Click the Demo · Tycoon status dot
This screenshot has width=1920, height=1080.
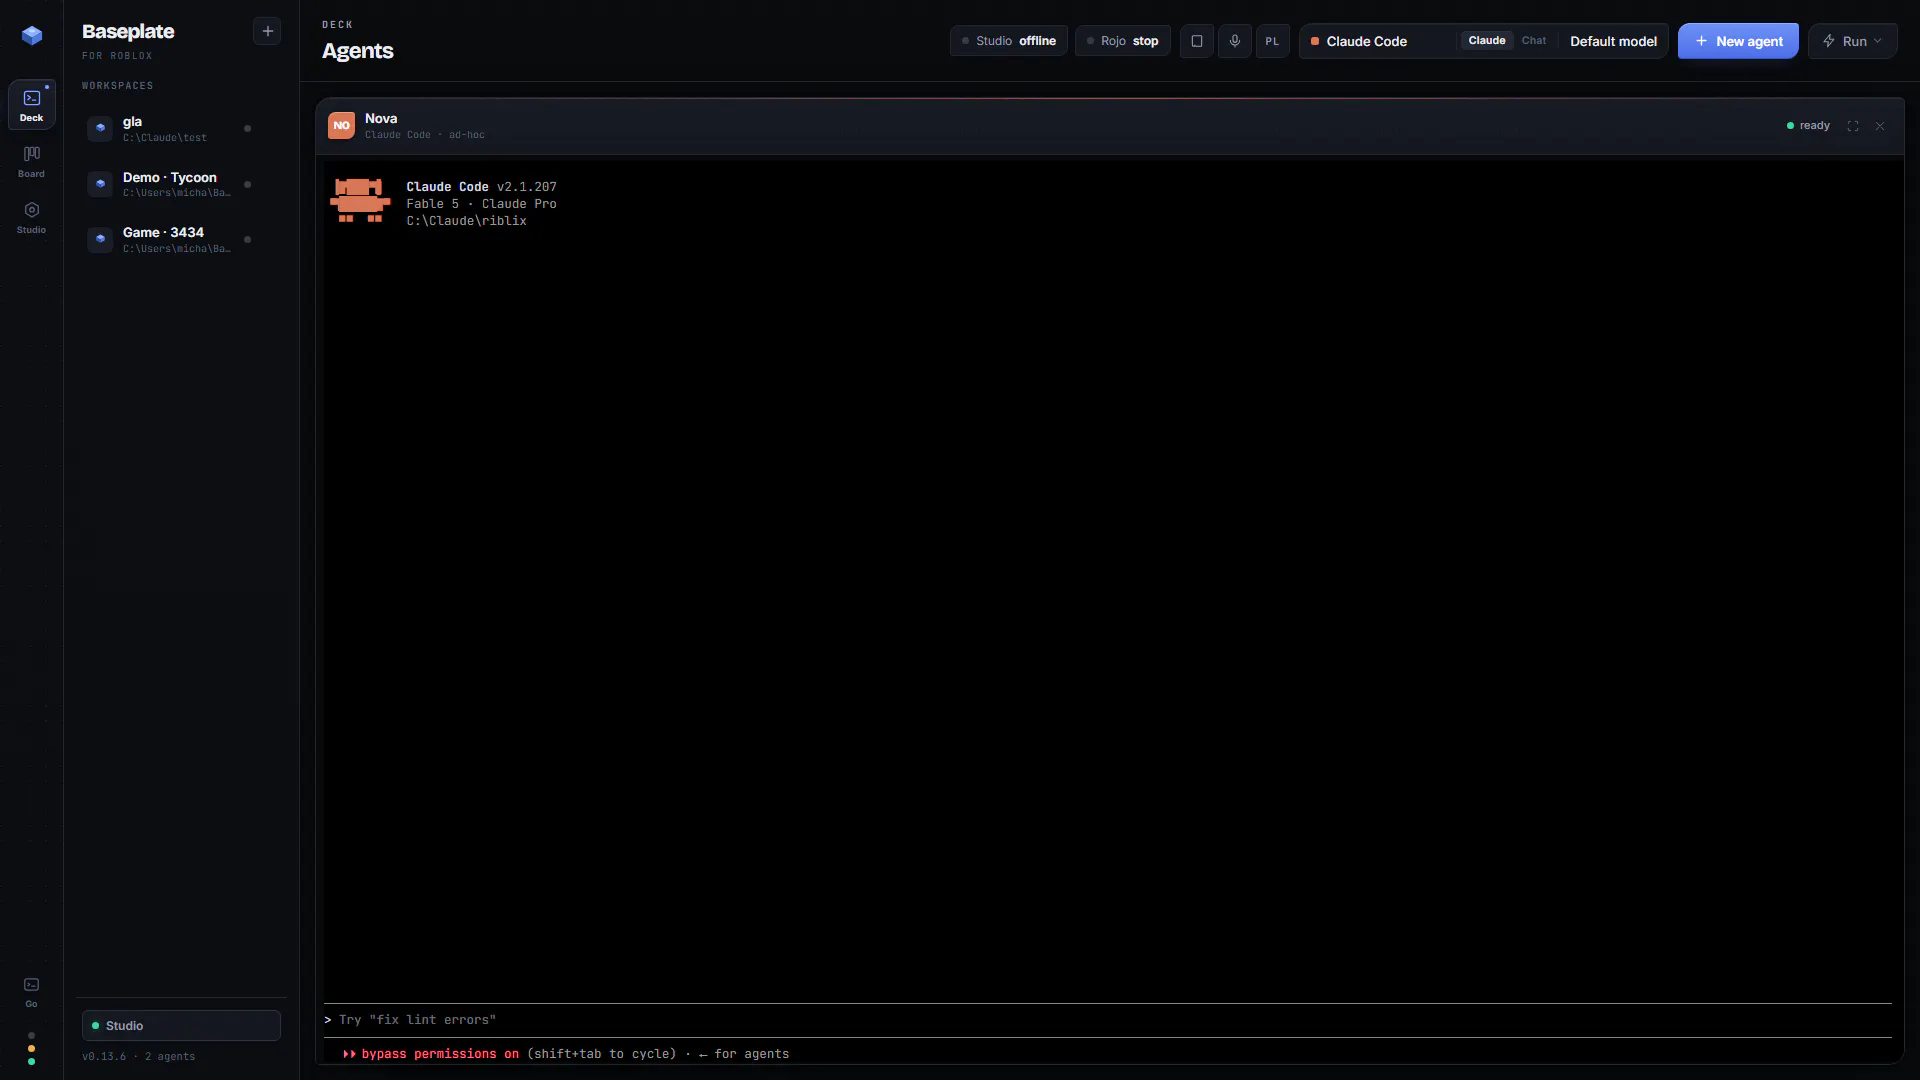(248, 185)
